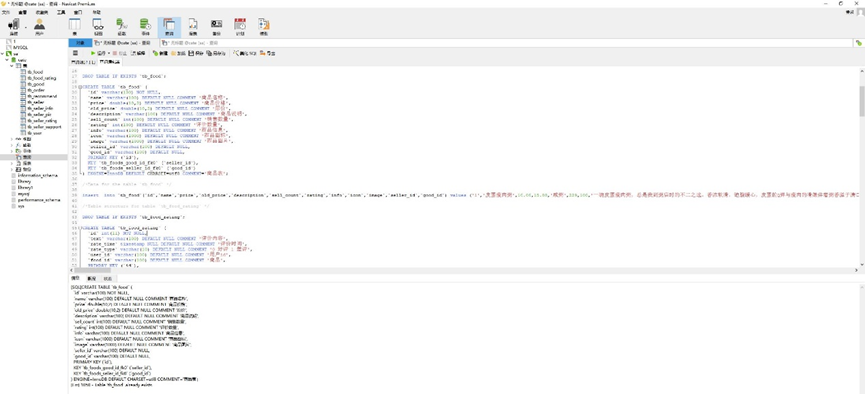The image size is (865, 394).
Task: Select the Schedule calendar icon
Action: [x=240, y=26]
